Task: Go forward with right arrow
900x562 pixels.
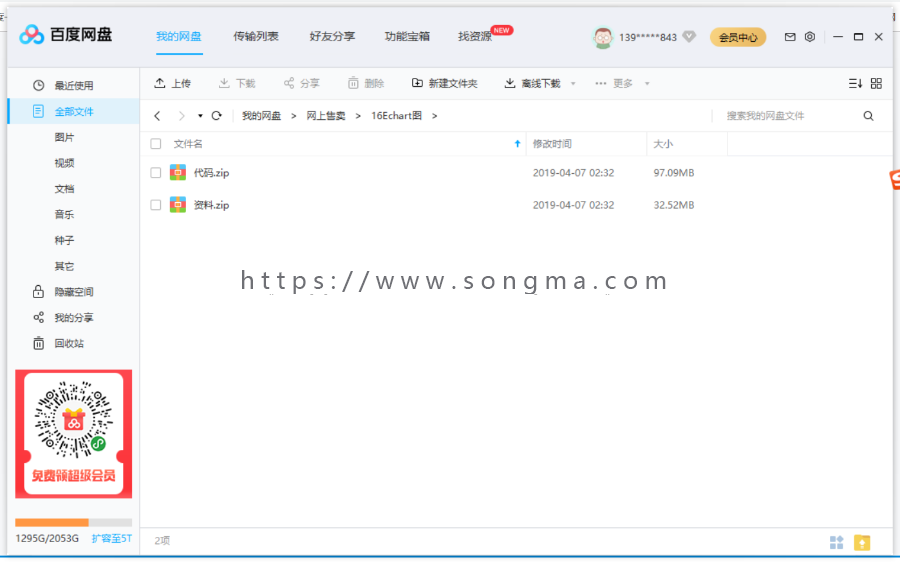Action: tap(182, 116)
